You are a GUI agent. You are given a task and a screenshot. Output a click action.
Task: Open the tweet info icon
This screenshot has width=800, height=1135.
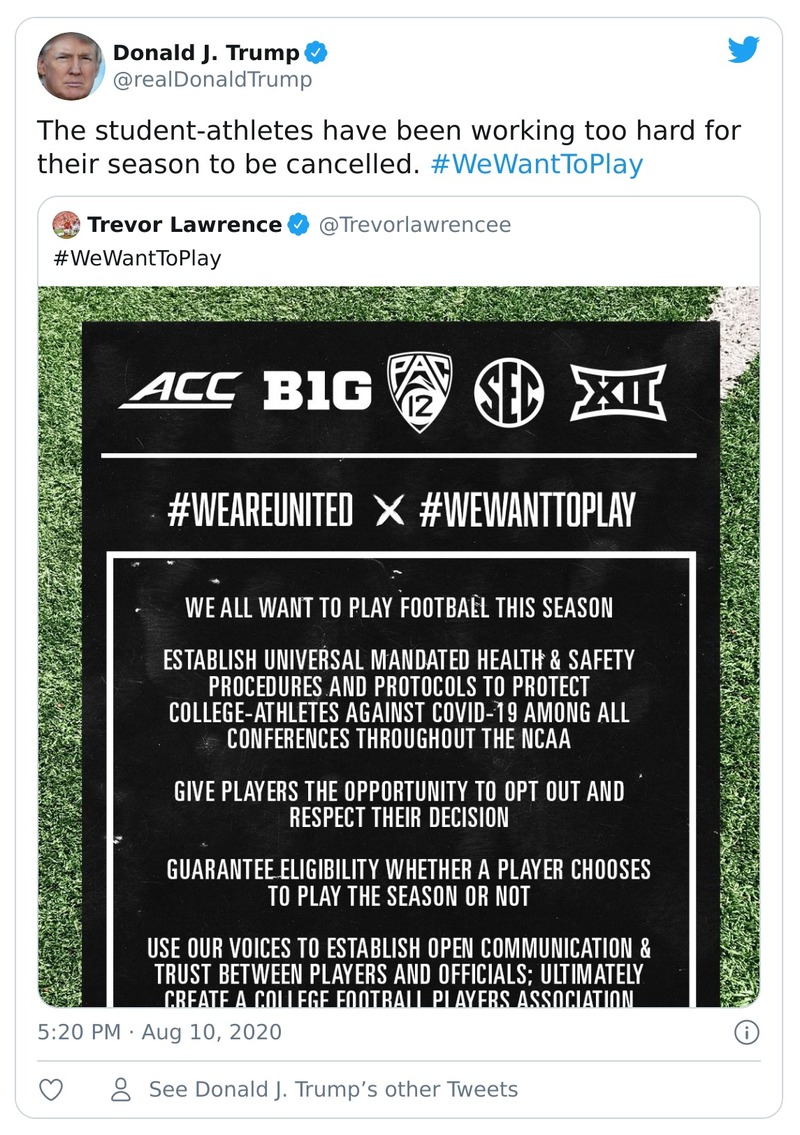(x=746, y=1032)
